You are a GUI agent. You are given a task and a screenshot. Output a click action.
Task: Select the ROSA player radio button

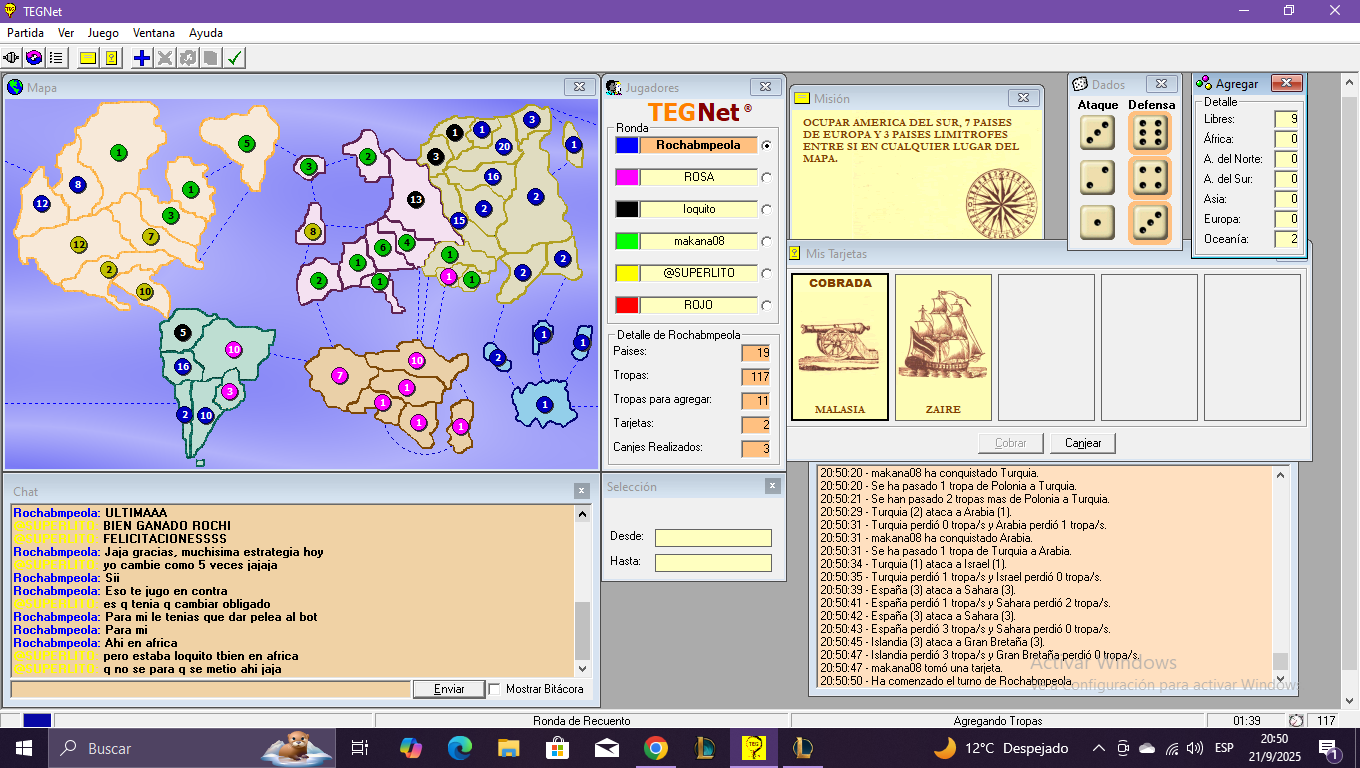(x=767, y=178)
